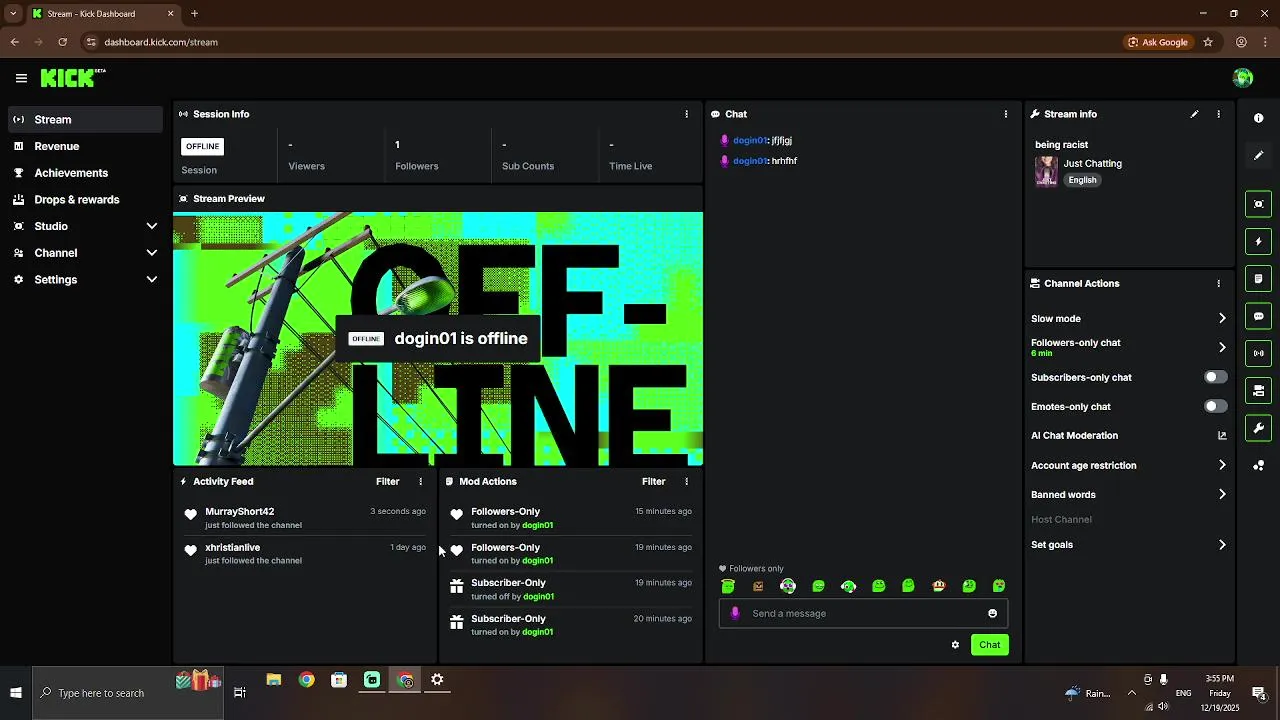Click the camera layout icon in the right sidebar

coord(1258,391)
